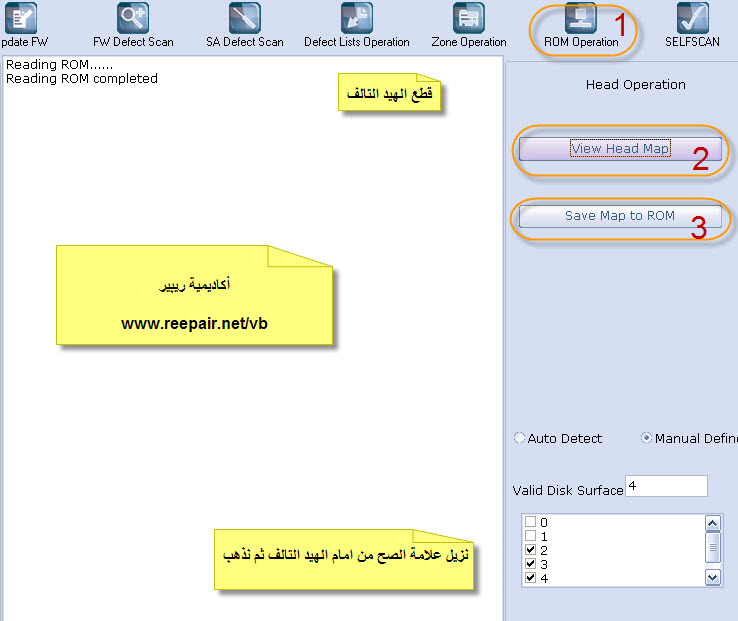Toggle the head 4 checkbox
The height and width of the screenshot is (621, 738).
[x=530, y=579]
